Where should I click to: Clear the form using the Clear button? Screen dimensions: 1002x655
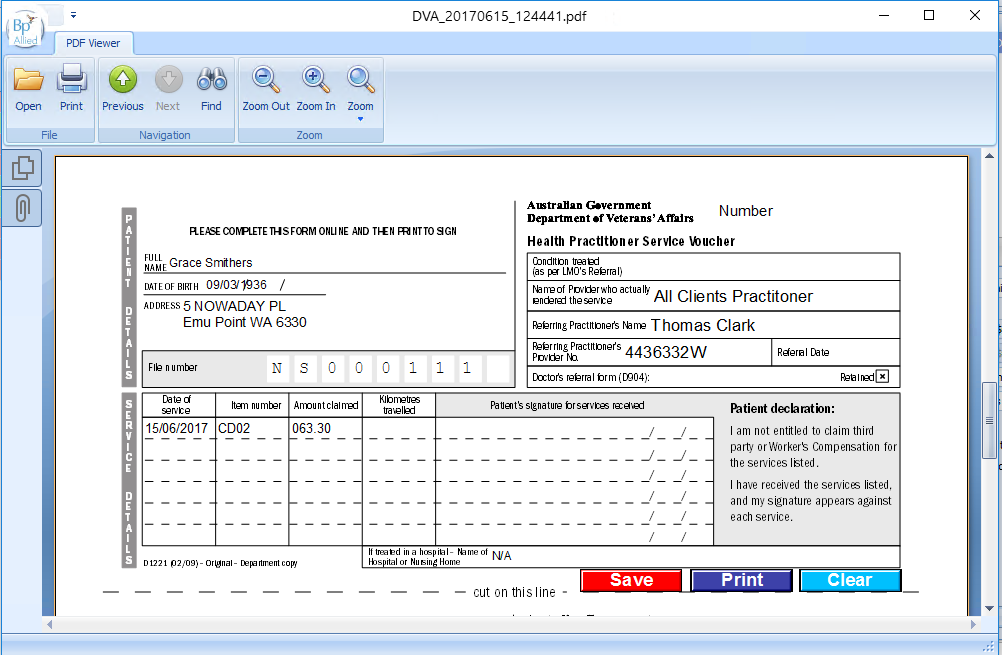point(850,580)
